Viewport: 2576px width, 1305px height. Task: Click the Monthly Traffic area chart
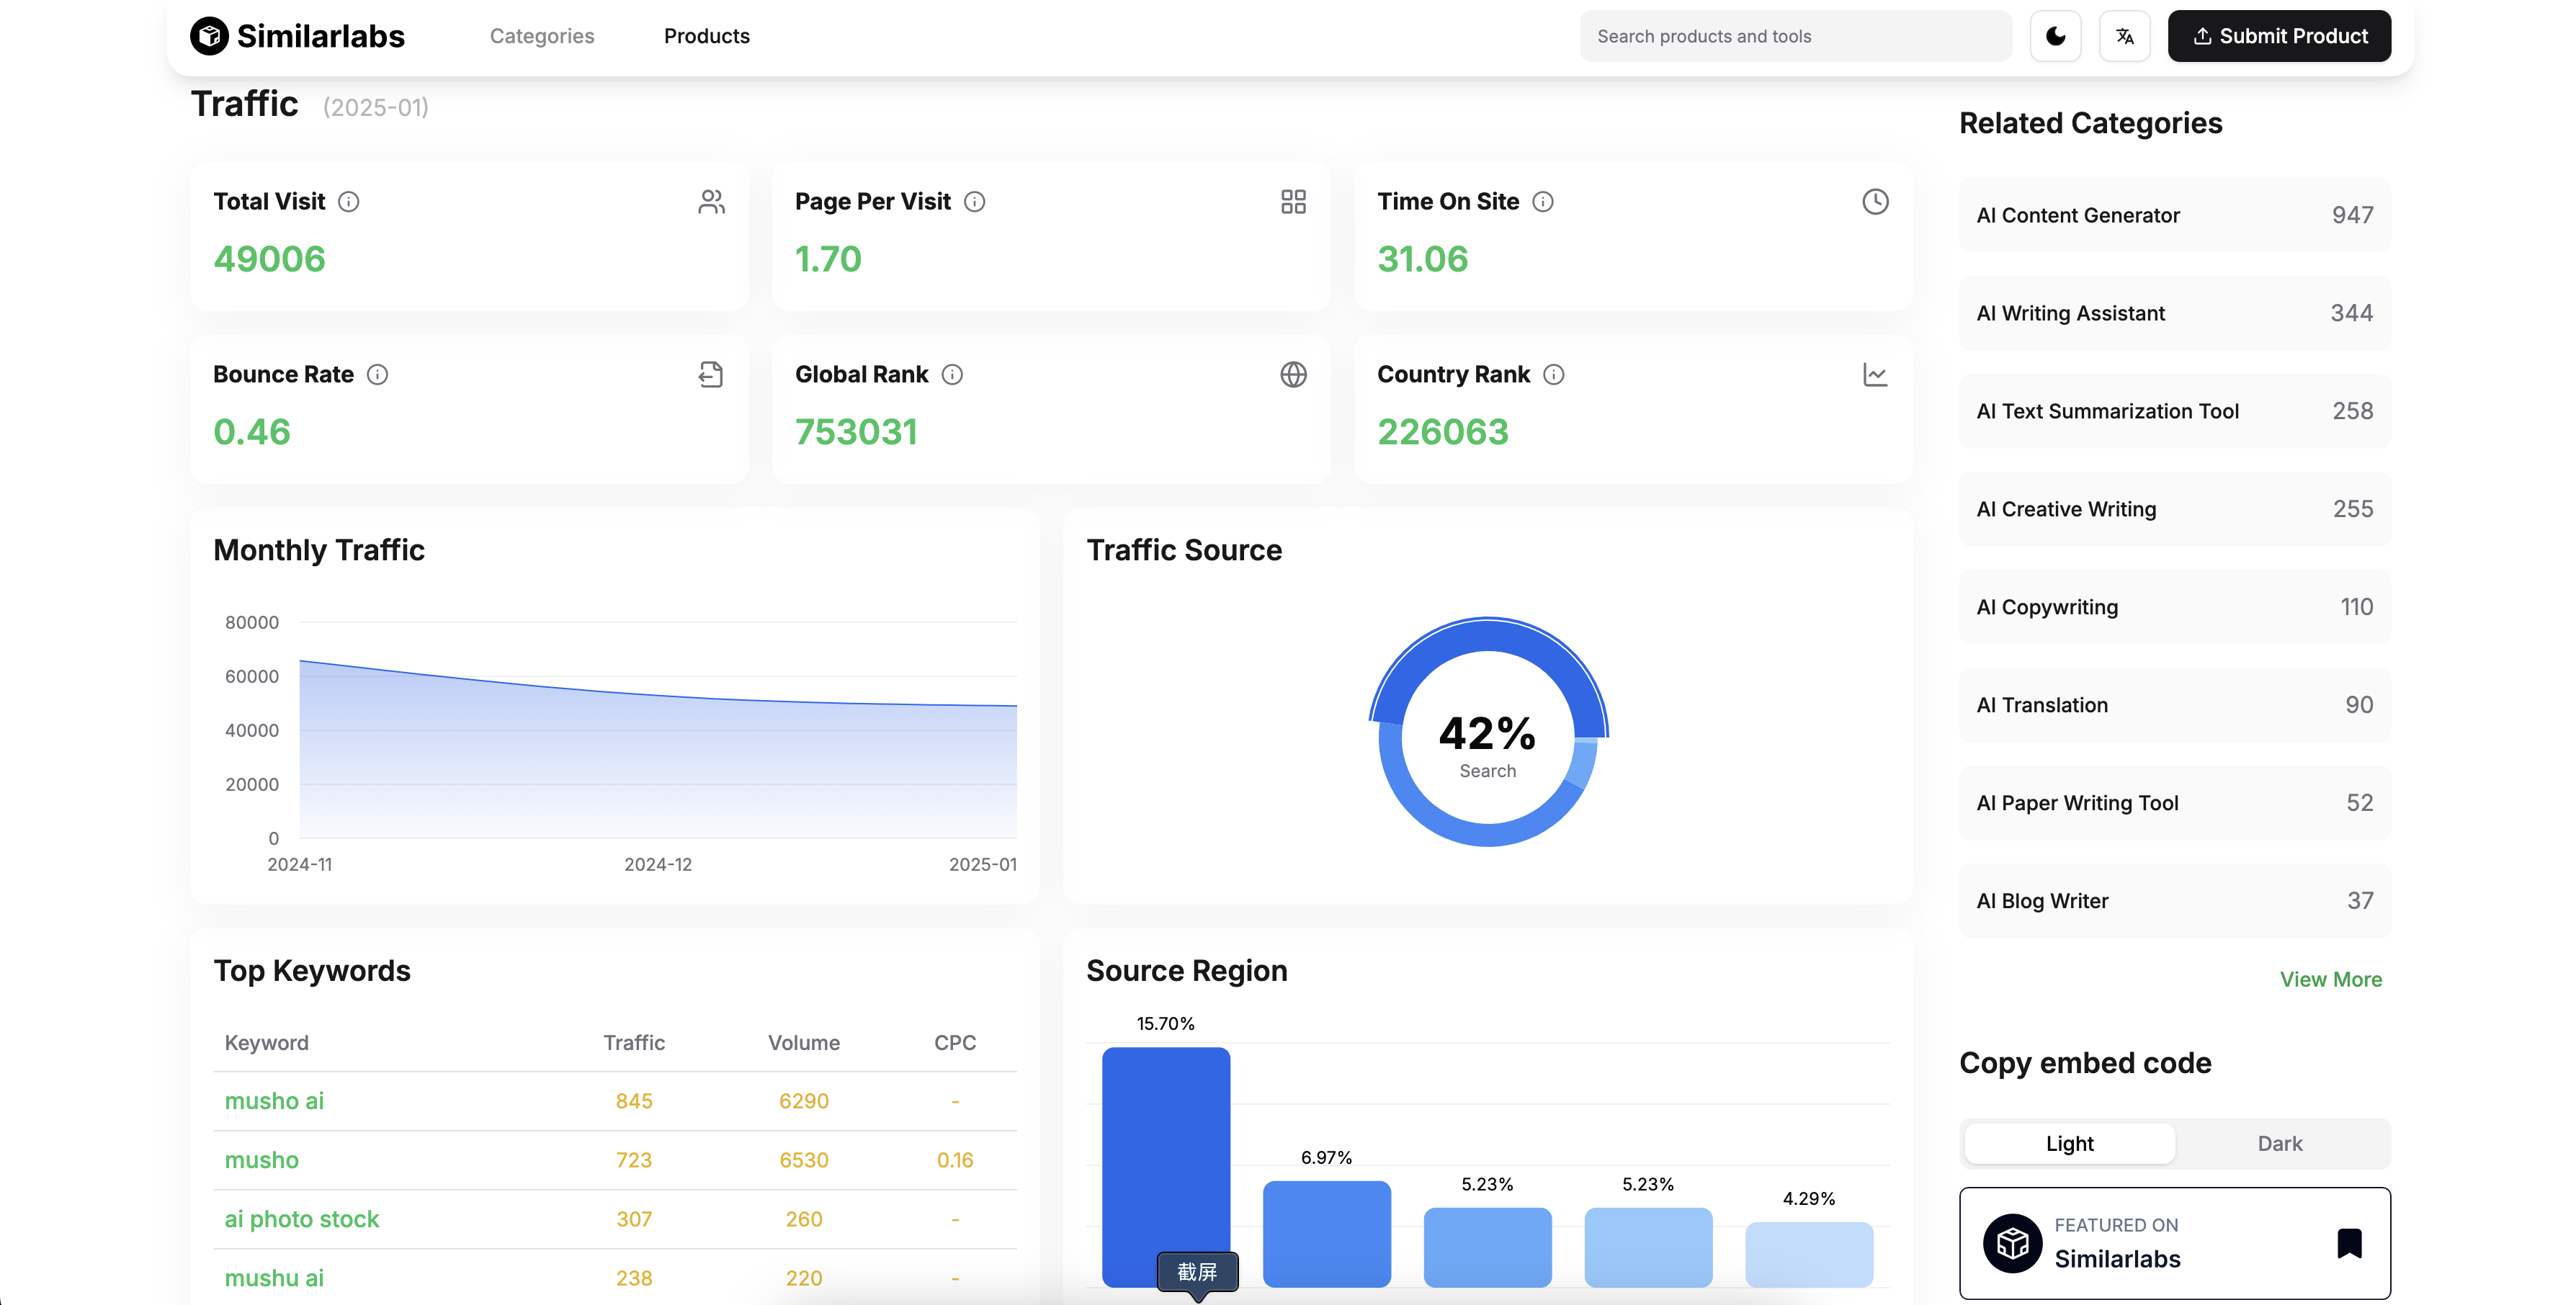tap(657, 748)
